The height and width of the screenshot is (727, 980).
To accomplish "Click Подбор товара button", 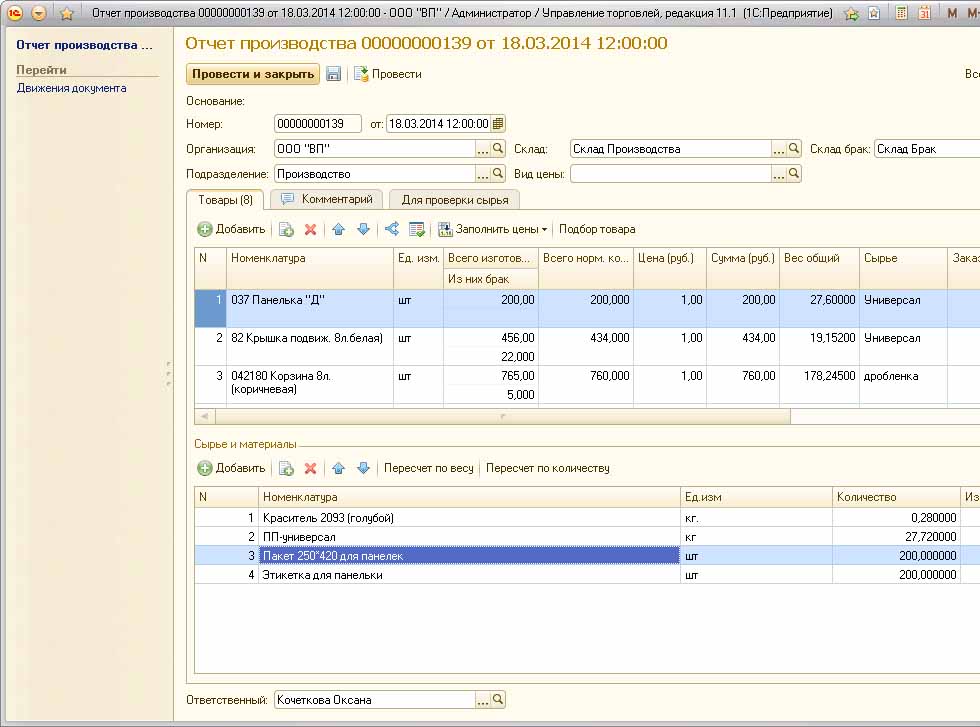I will click(597, 229).
